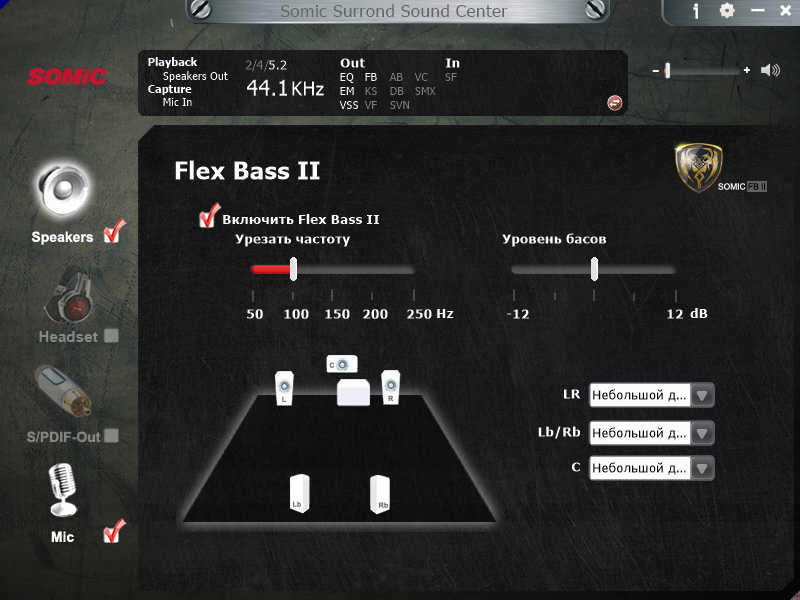The image size is (800, 600).
Task: Click the 150 frequency tick label
Action: [x=337, y=314]
